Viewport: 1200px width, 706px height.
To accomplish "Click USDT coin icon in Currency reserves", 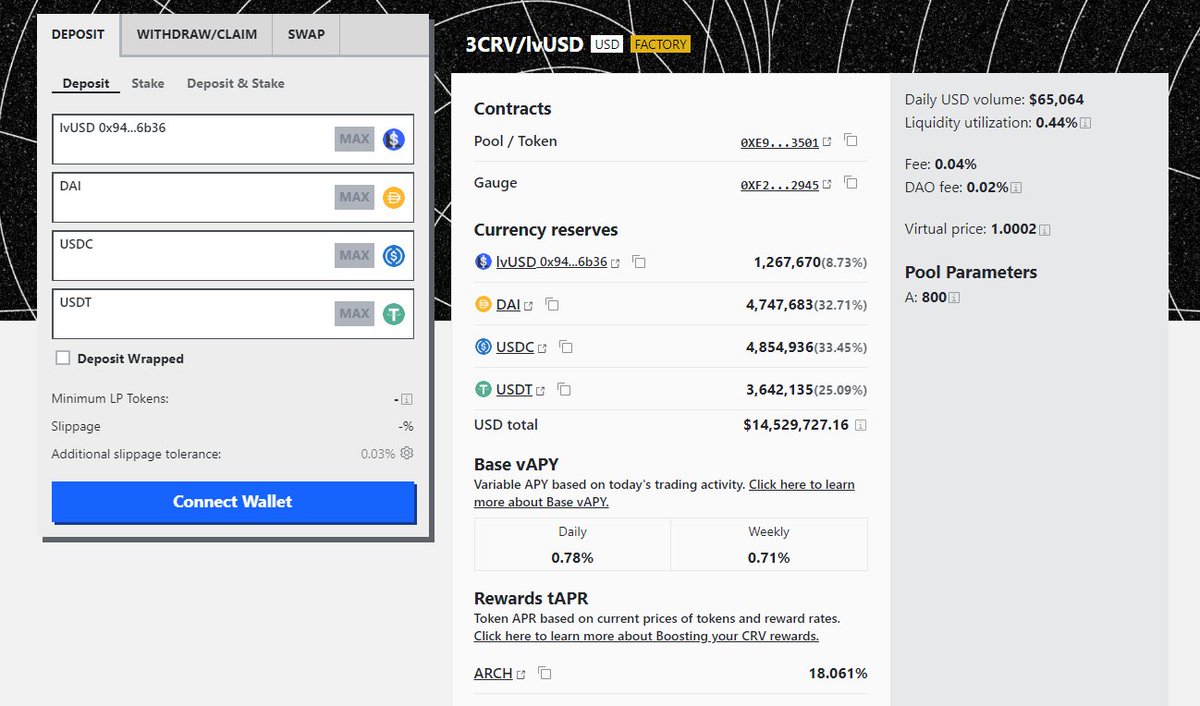I will click(484, 389).
